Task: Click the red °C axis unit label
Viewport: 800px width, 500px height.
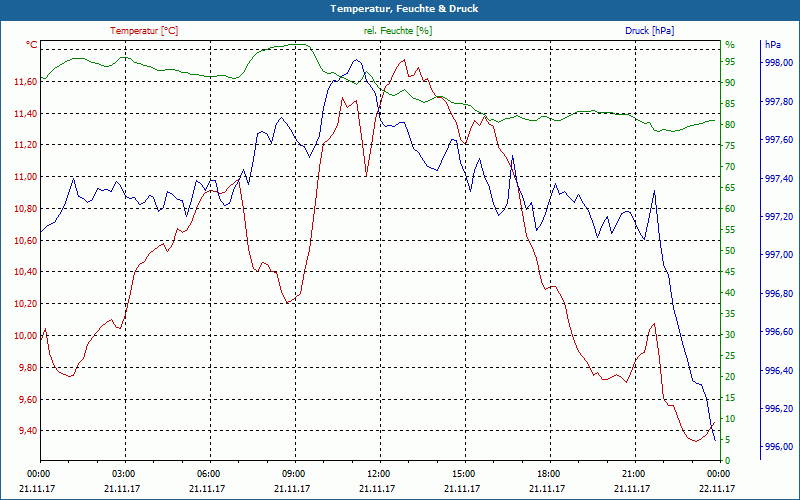Action: tap(32, 45)
